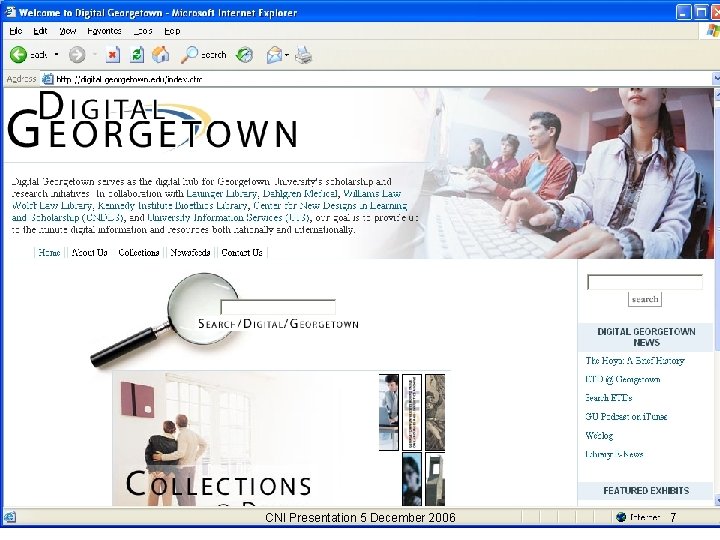Open the browser Search pane
720x540 pixels.
coord(203,55)
